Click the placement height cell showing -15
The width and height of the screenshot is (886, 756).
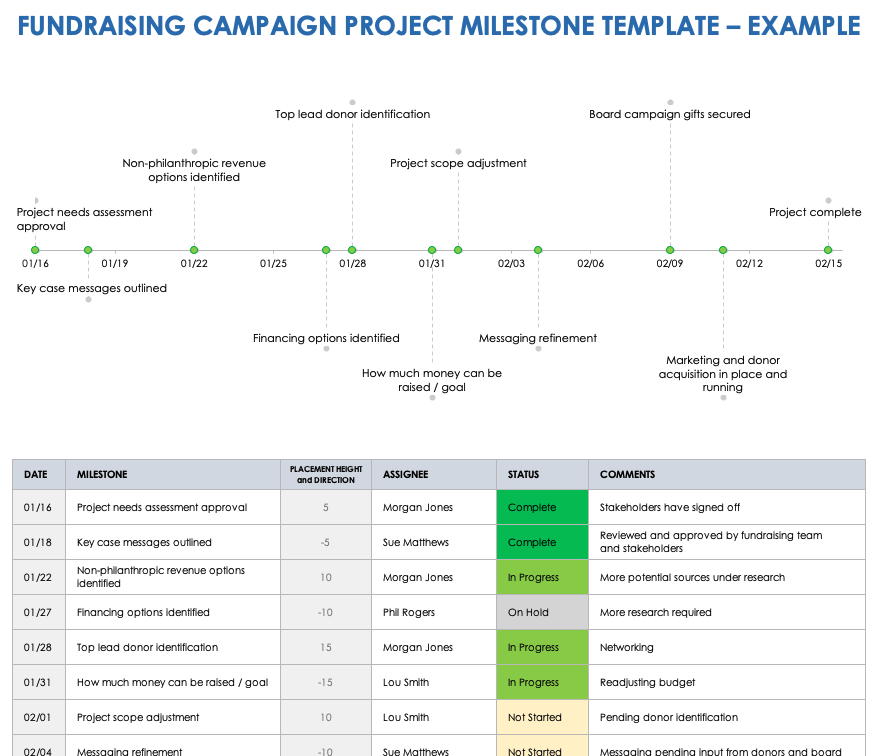pos(326,682)
